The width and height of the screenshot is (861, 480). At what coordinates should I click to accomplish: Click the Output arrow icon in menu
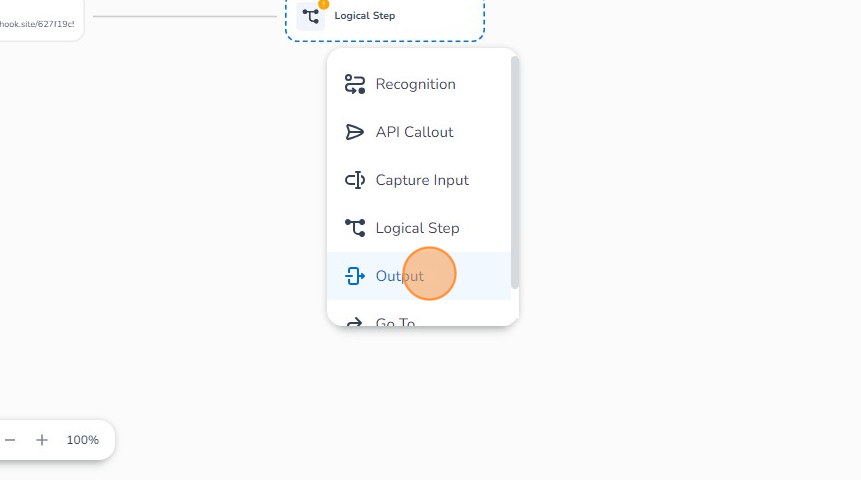pyautogui.click(x=354, y=276)
